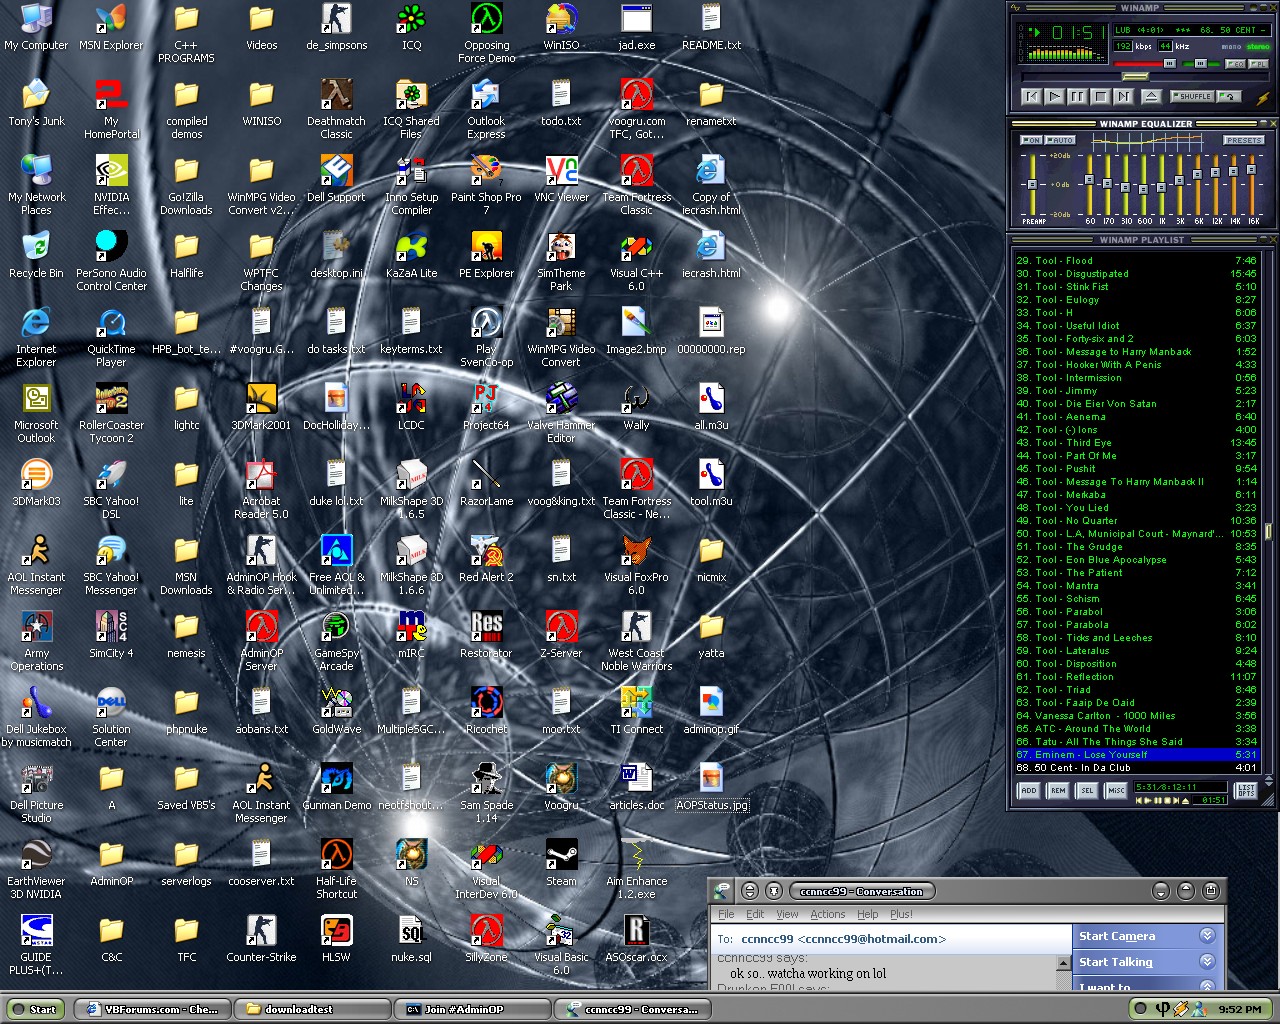Screen dimensions: 1280x1024
Task: Open the Ricochet desktop icon
Action: click(486, 710)
